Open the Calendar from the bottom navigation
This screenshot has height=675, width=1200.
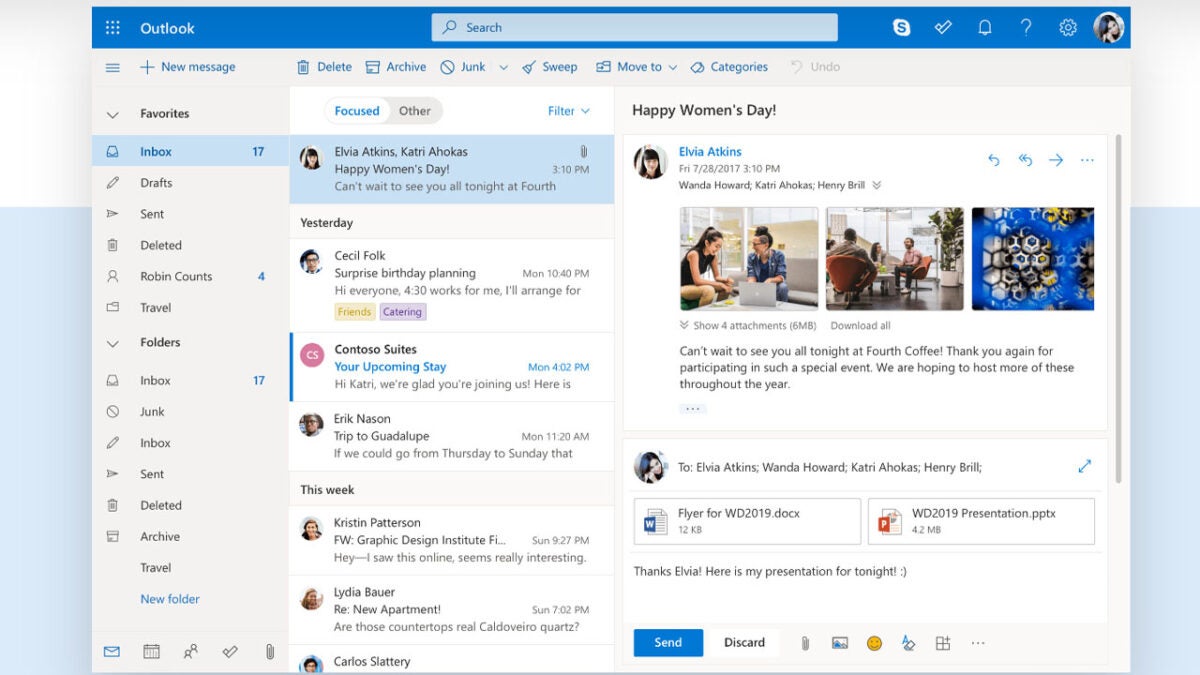tap(151, 651)
